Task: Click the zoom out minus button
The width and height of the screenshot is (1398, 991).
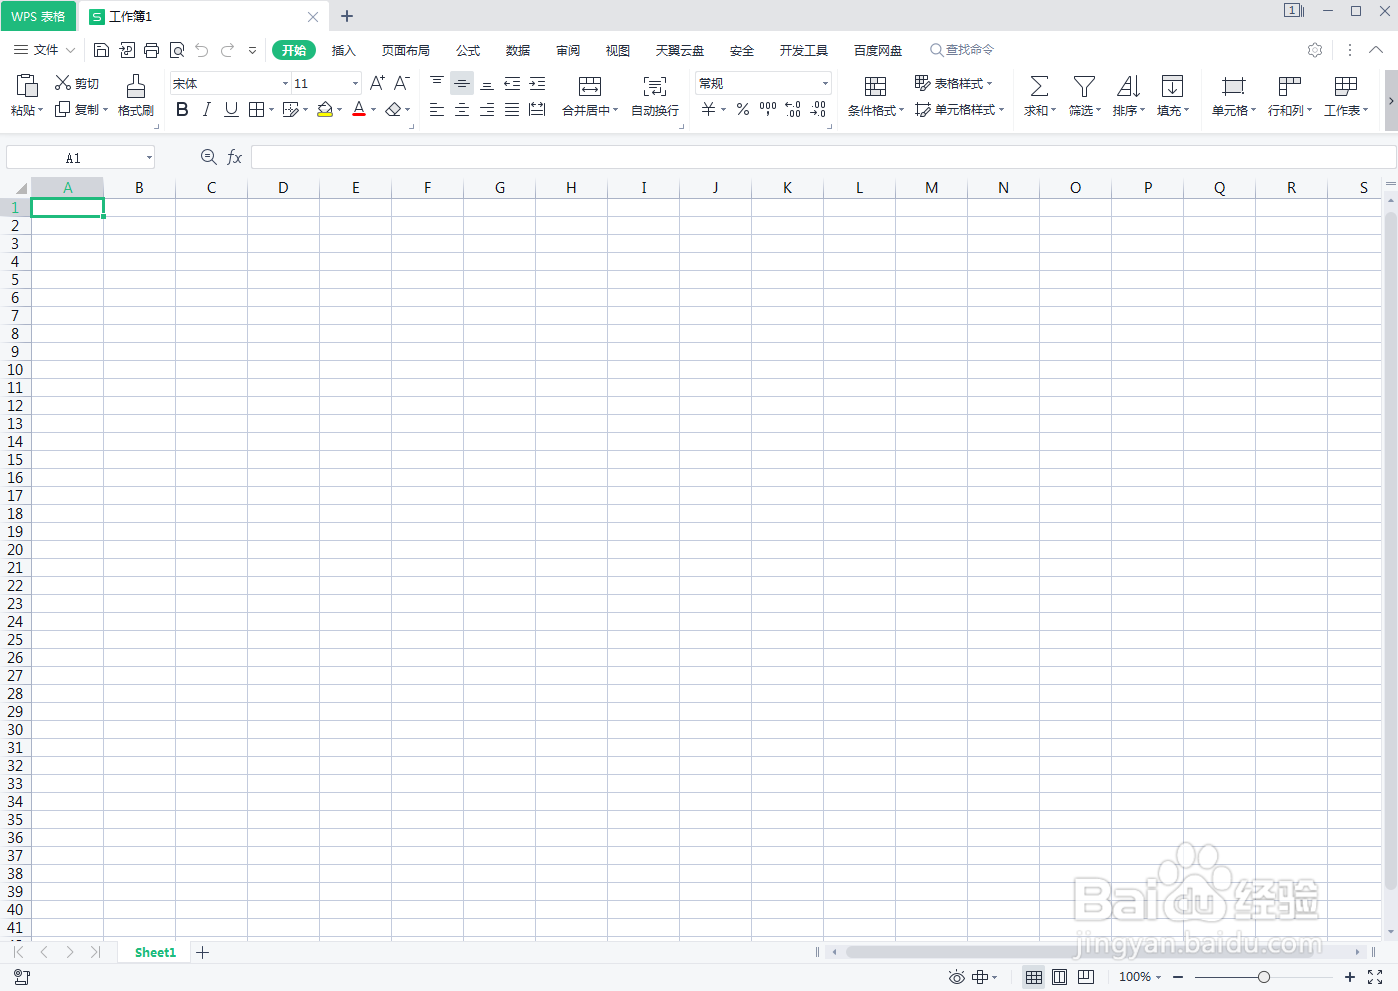Action: [1178, 977]
